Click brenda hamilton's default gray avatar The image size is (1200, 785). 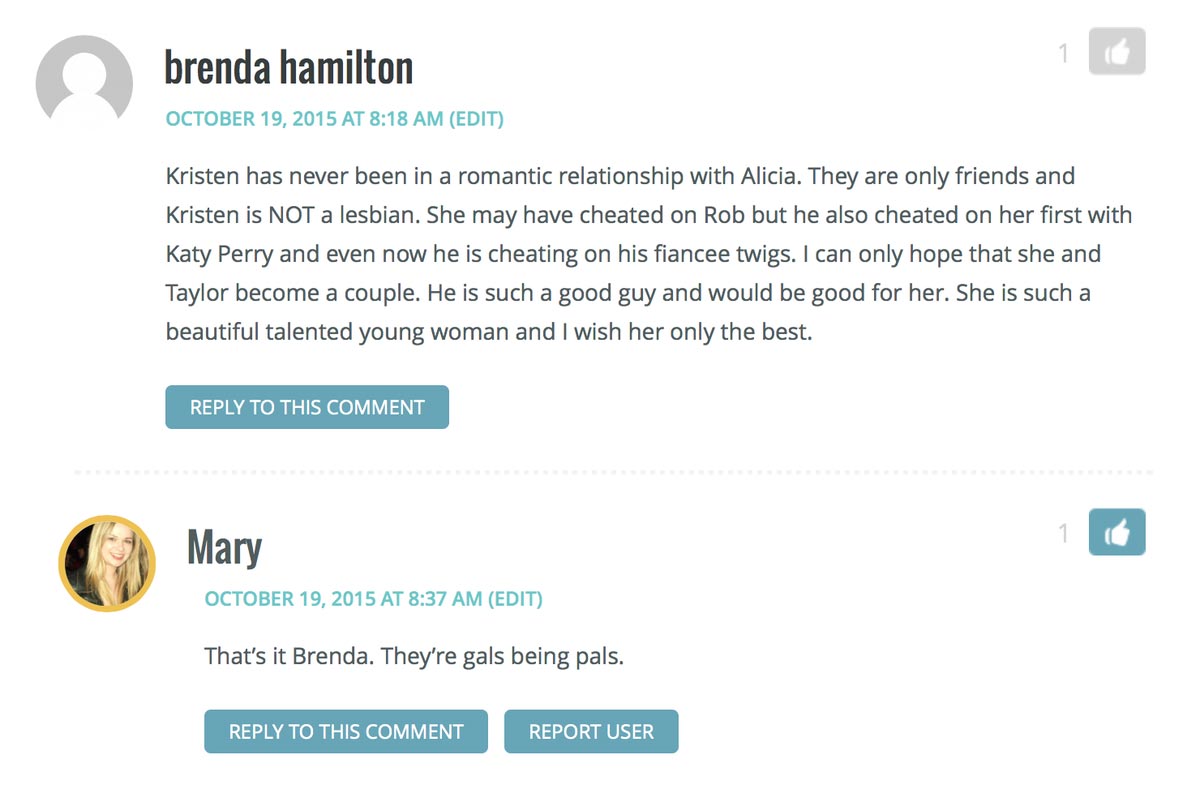pos(84,84)
